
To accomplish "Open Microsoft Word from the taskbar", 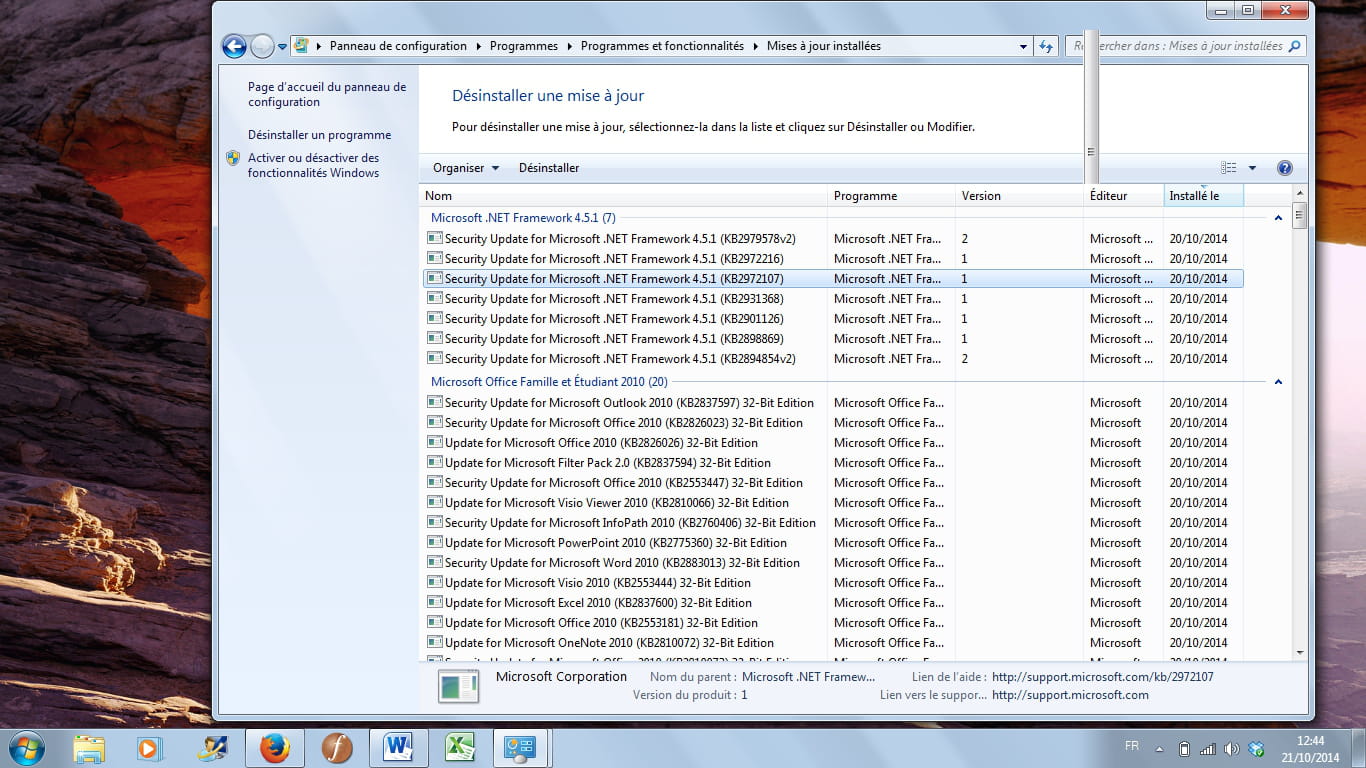I will [x=398, y=747].
